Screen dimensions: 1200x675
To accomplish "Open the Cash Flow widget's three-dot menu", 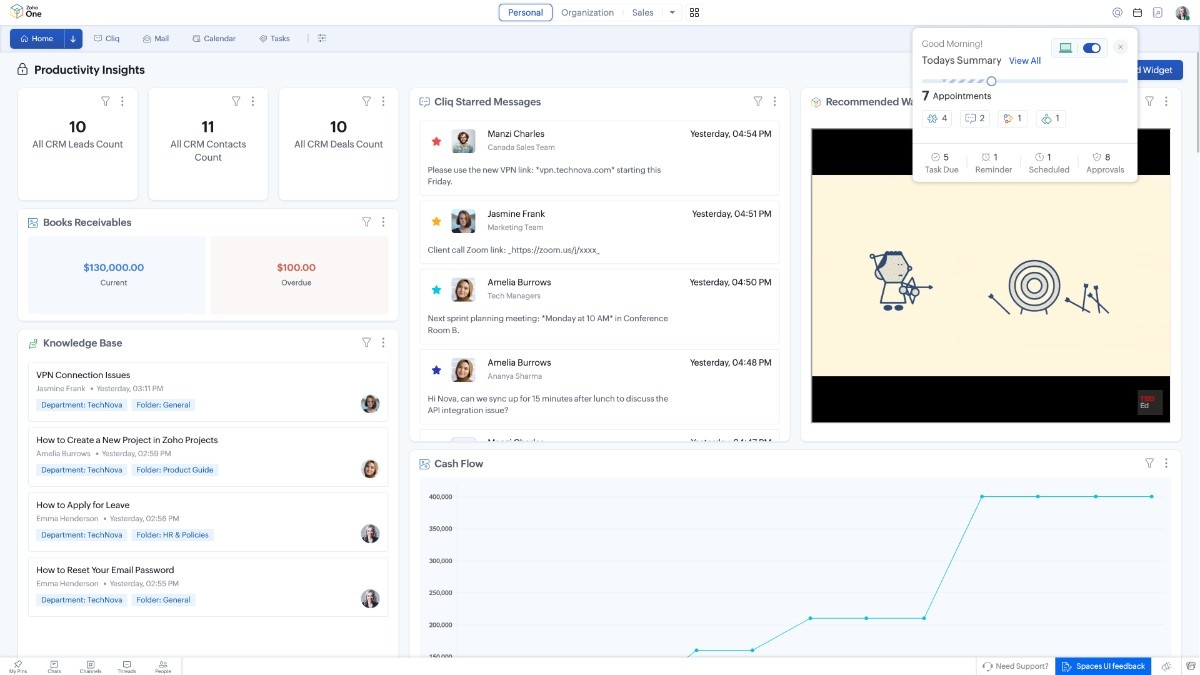I will pos(1166,463).
